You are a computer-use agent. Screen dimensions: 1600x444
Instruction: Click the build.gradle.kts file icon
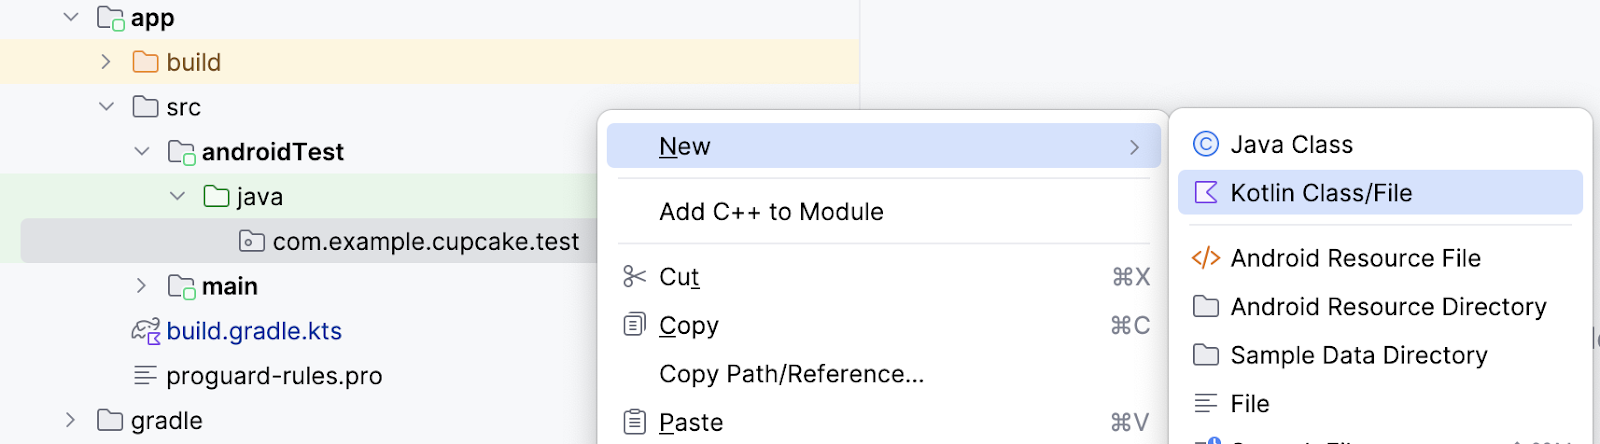(146, 331)
